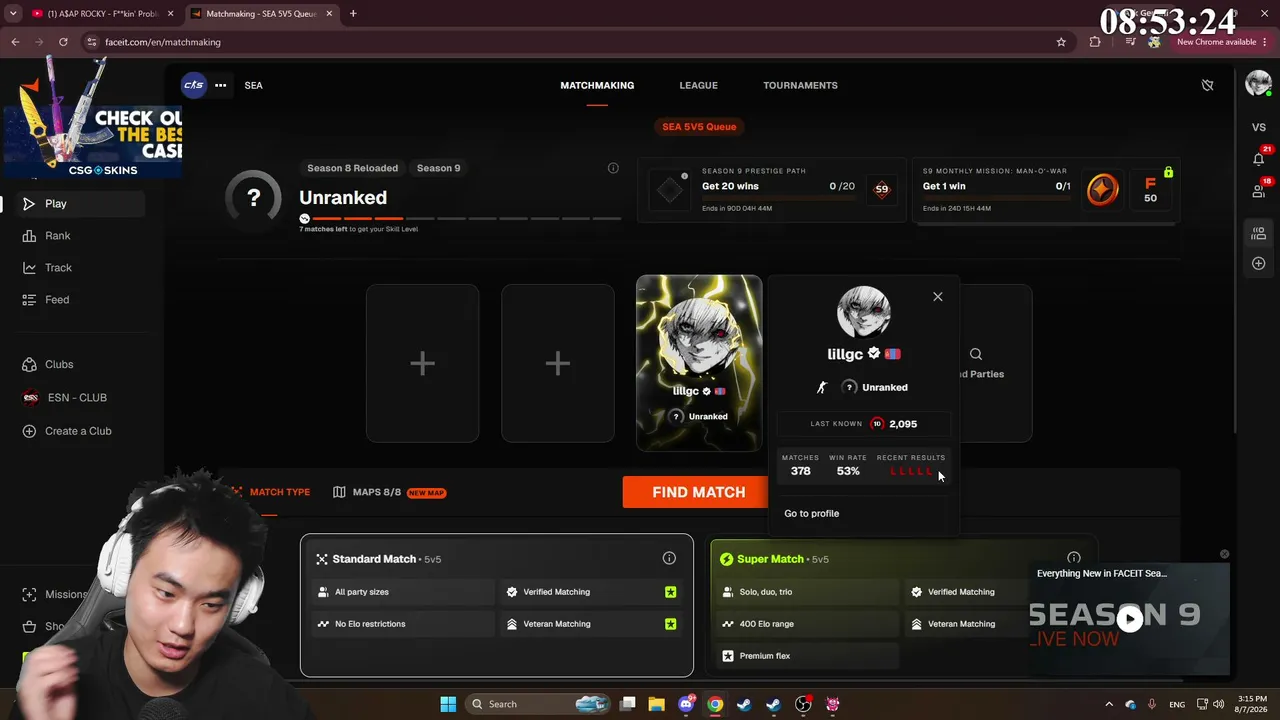The width and height of the screenshot is (1280, 720).
Task: Click the Season 9 Prestige Path card
Action: pos(770,189)
